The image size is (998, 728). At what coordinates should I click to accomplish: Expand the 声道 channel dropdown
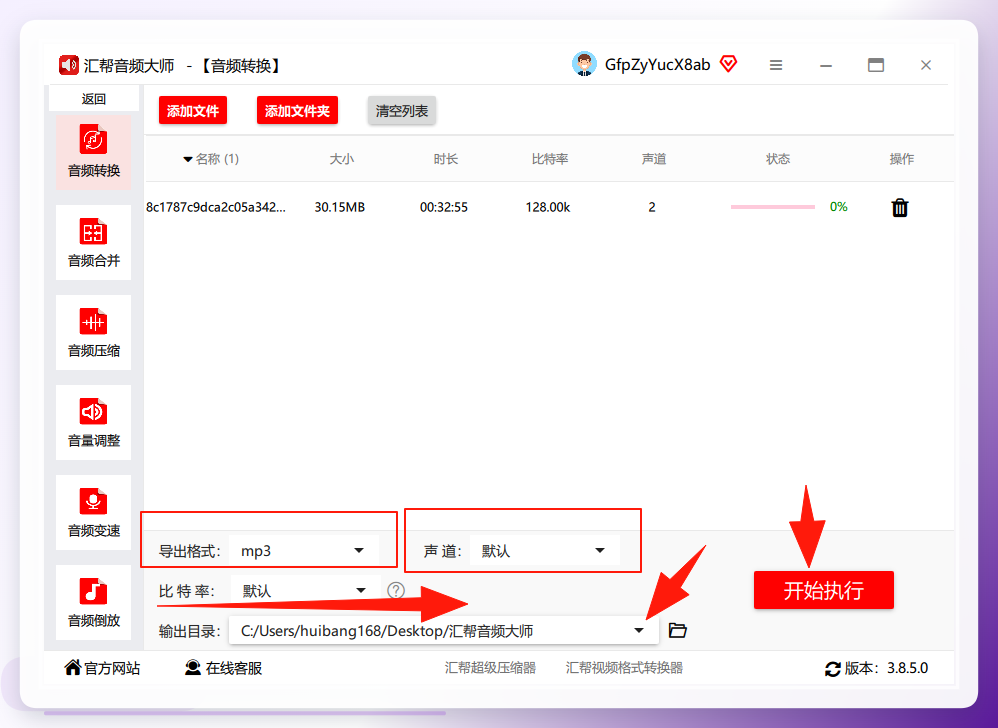tap(545, 551)
